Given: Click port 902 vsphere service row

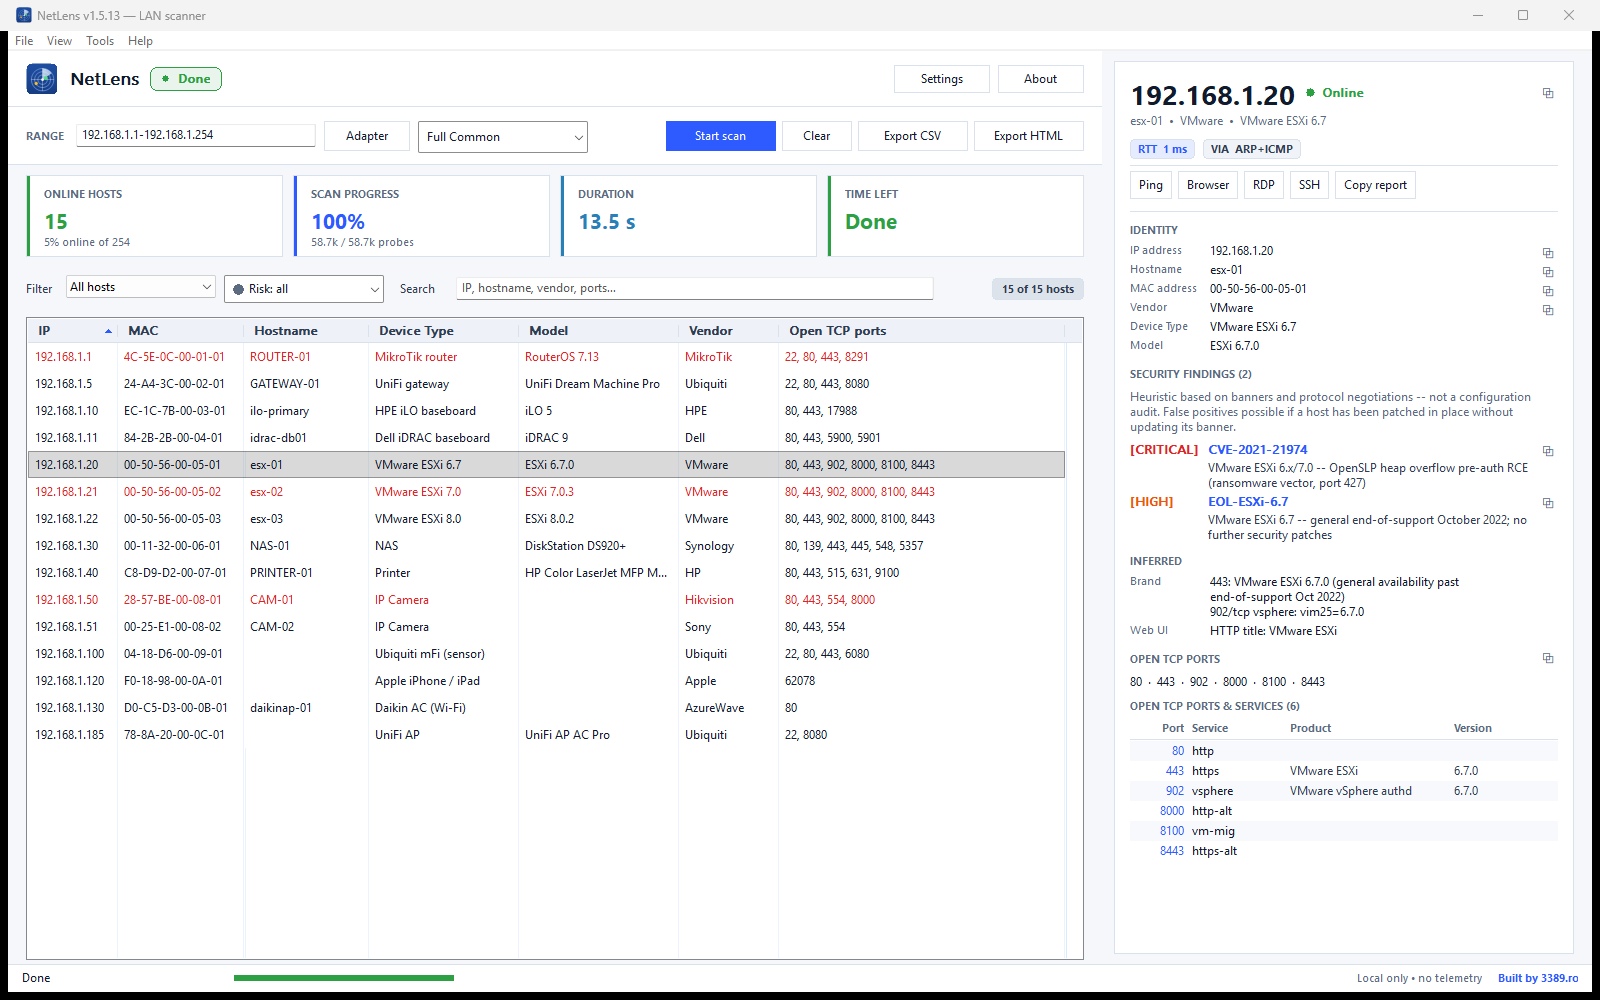Looking at the screenshot, I should pos(1344,791).
